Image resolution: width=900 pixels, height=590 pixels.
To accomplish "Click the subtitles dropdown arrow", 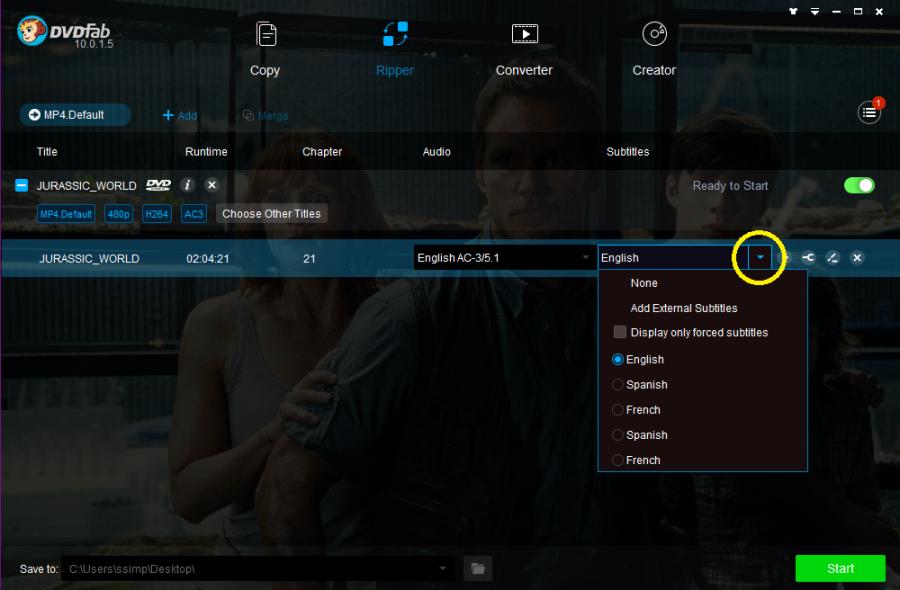I will tap(760, 258).
